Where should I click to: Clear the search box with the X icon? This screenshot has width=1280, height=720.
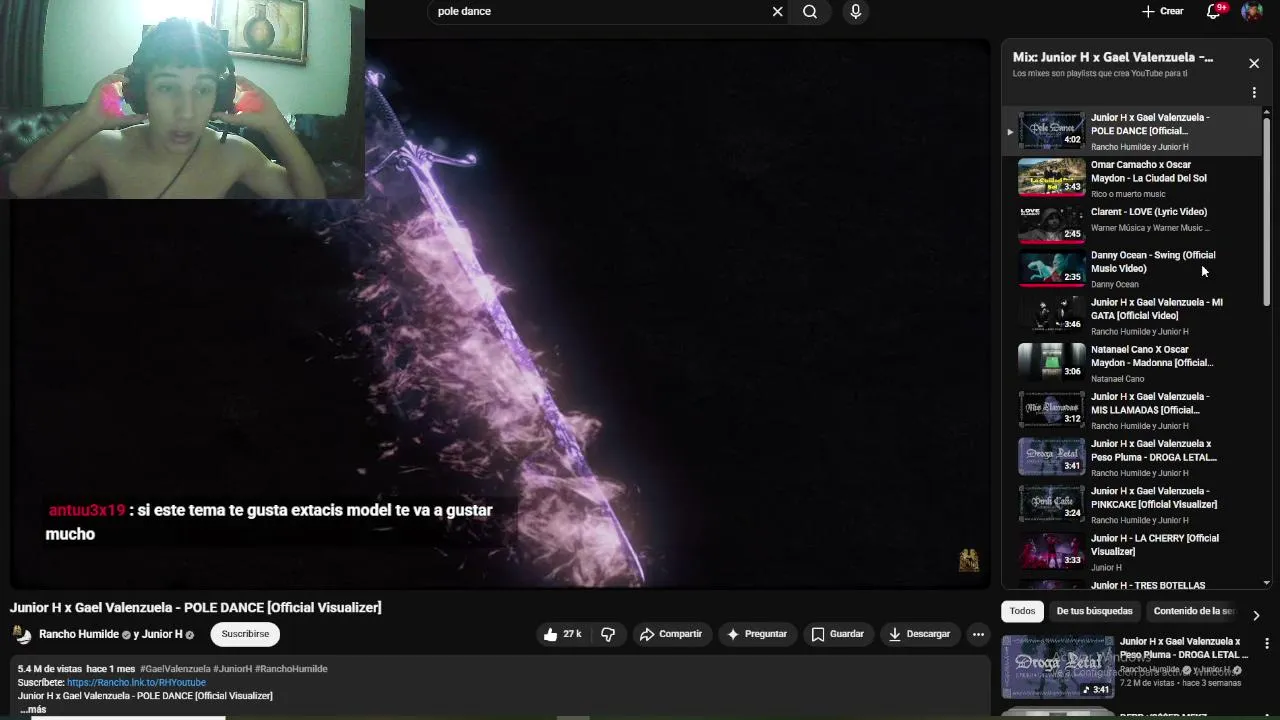click(777, 12)
